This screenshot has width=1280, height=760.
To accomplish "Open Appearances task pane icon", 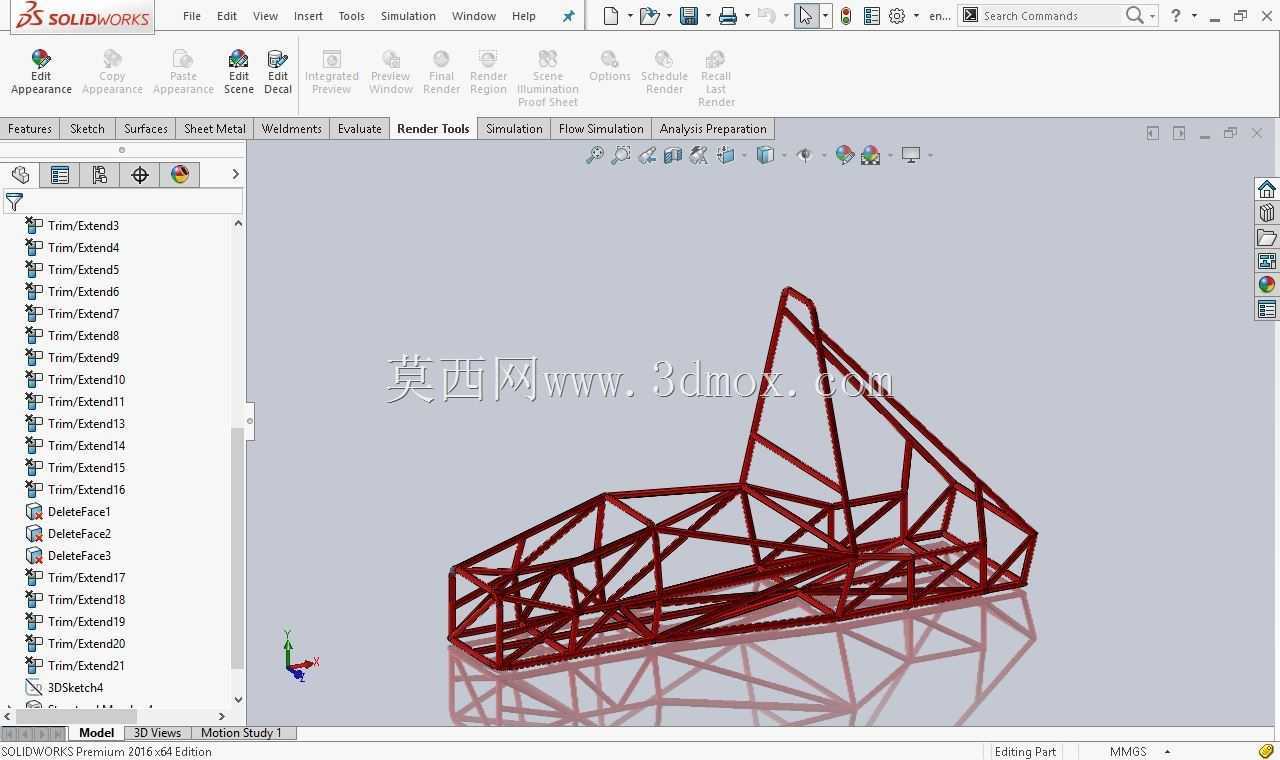I will pyautogui.click(x=1267, y=285).
